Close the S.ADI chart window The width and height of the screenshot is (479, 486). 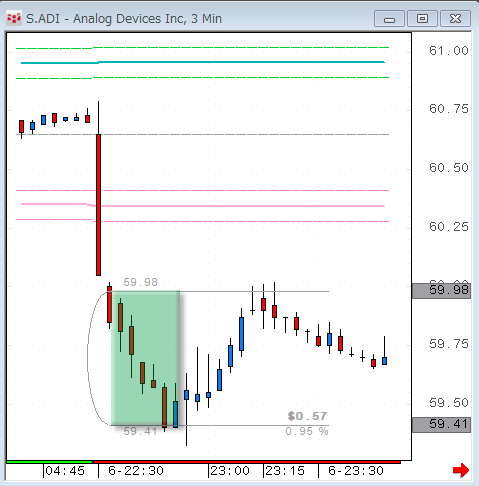[455, 19]
